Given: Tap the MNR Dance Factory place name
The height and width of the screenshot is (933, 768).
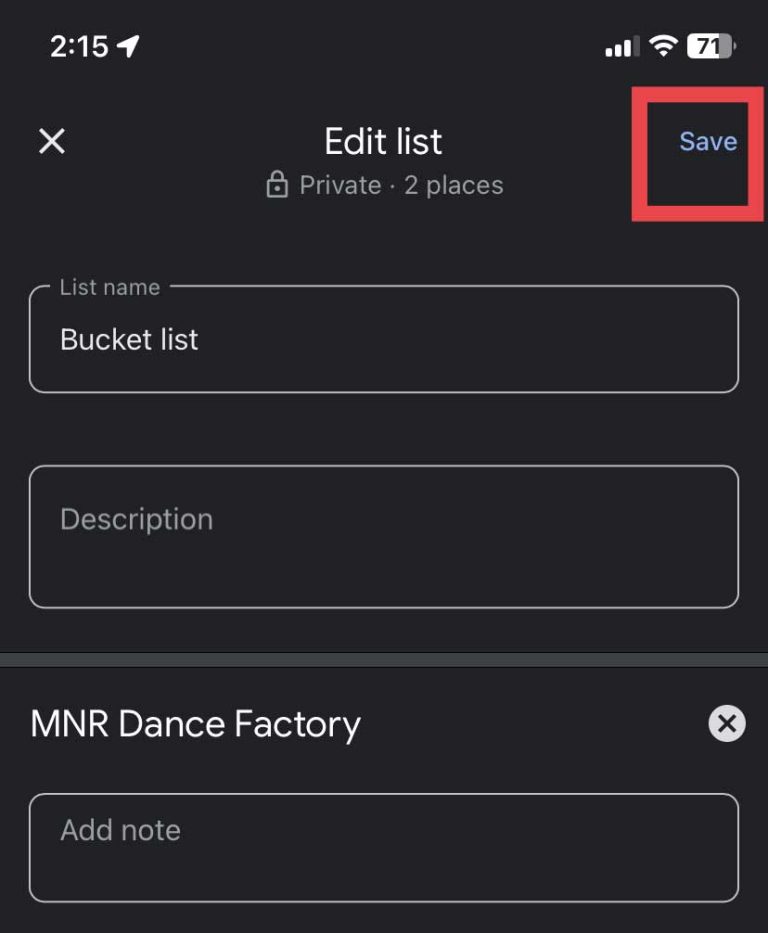Looking at the screenshot, I should (x=196, y=724).
